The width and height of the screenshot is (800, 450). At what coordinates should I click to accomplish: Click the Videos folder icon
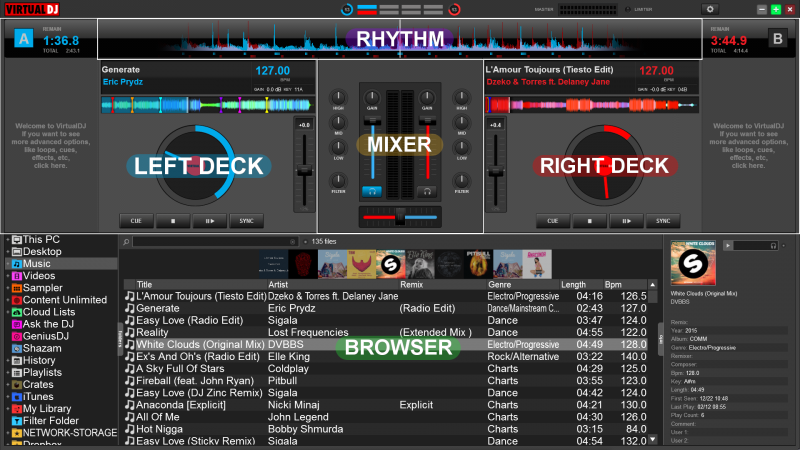(x=17, y=276)
